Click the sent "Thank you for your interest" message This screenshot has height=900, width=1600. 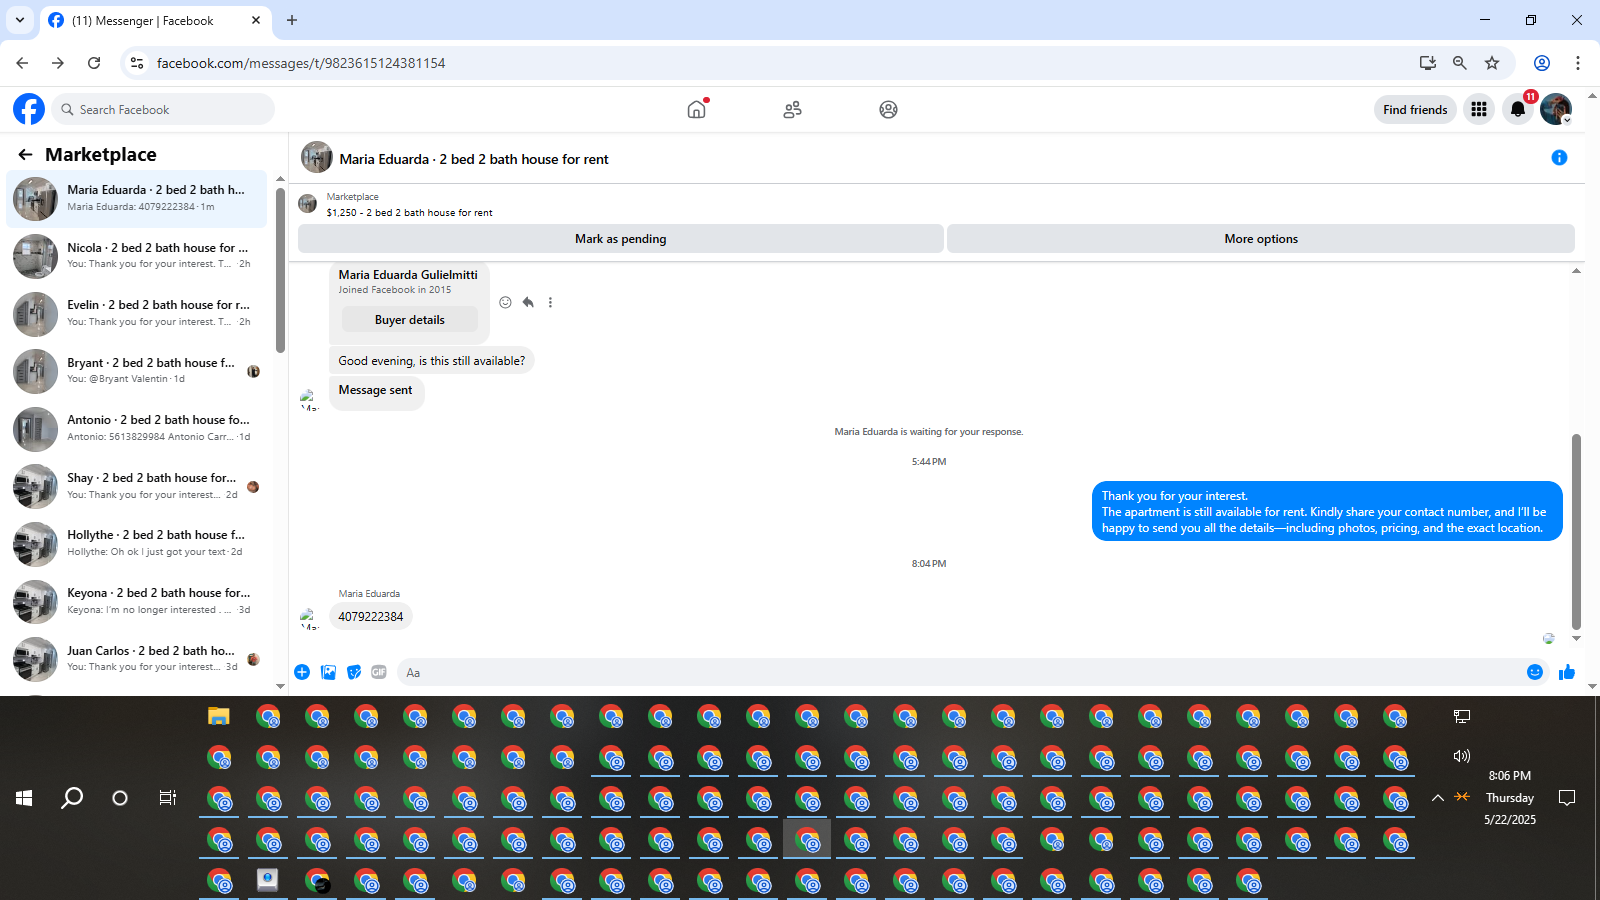coord(1327,511)
